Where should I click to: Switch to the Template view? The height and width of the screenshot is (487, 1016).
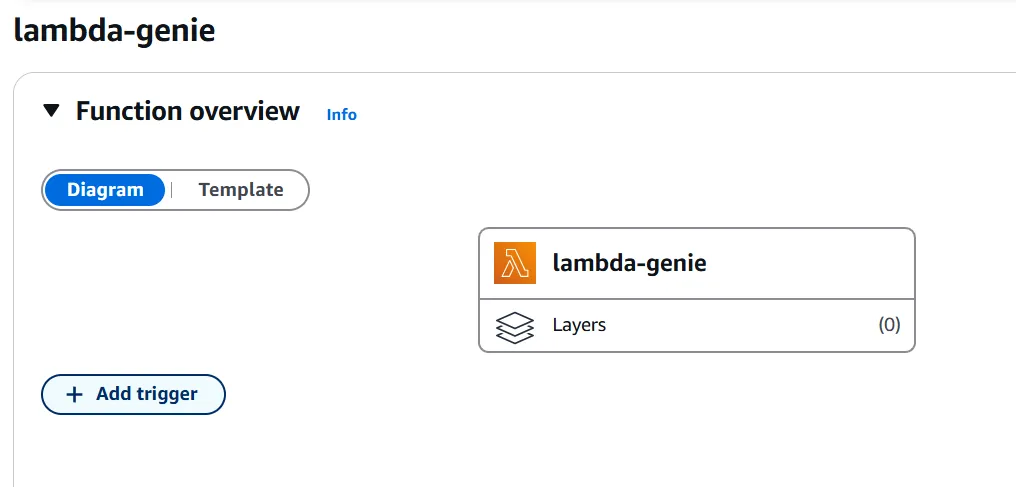241,190
